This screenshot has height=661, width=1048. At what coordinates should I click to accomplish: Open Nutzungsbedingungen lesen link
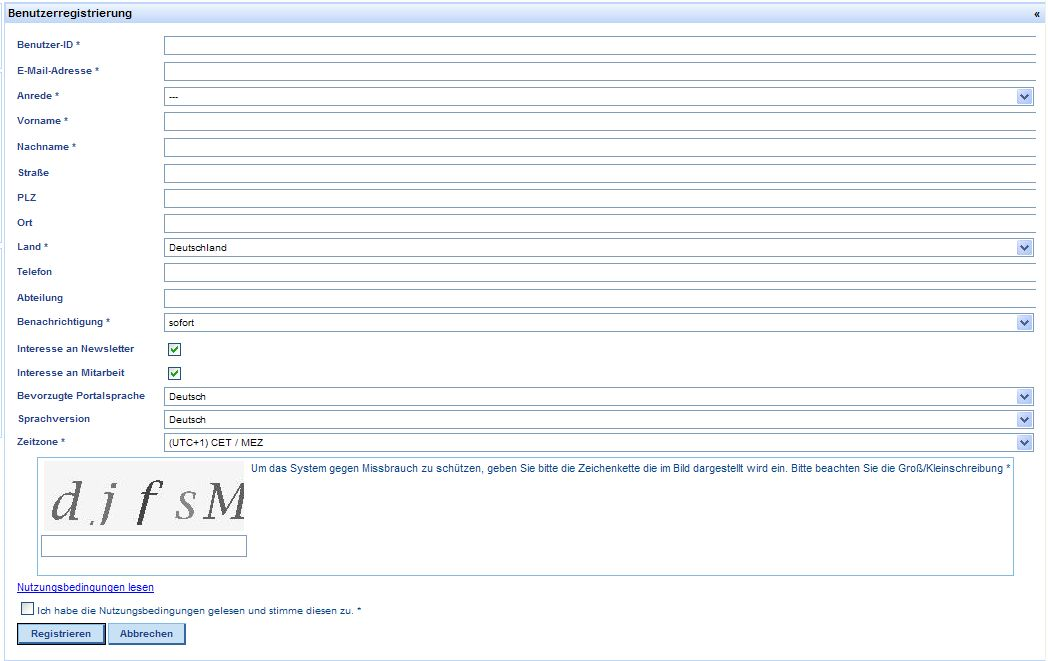[85, 588]
